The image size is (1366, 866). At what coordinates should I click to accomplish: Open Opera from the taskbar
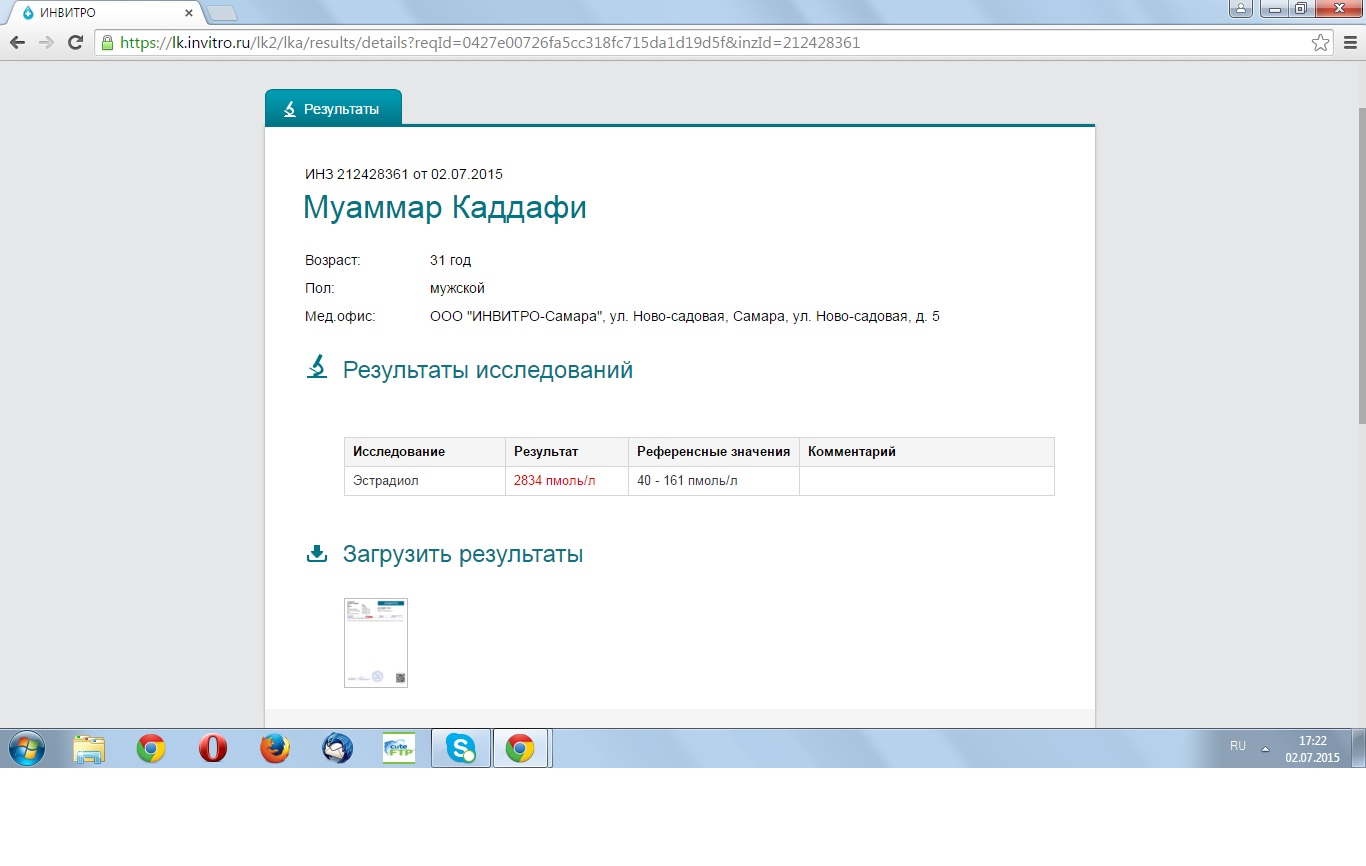point(213,748)
